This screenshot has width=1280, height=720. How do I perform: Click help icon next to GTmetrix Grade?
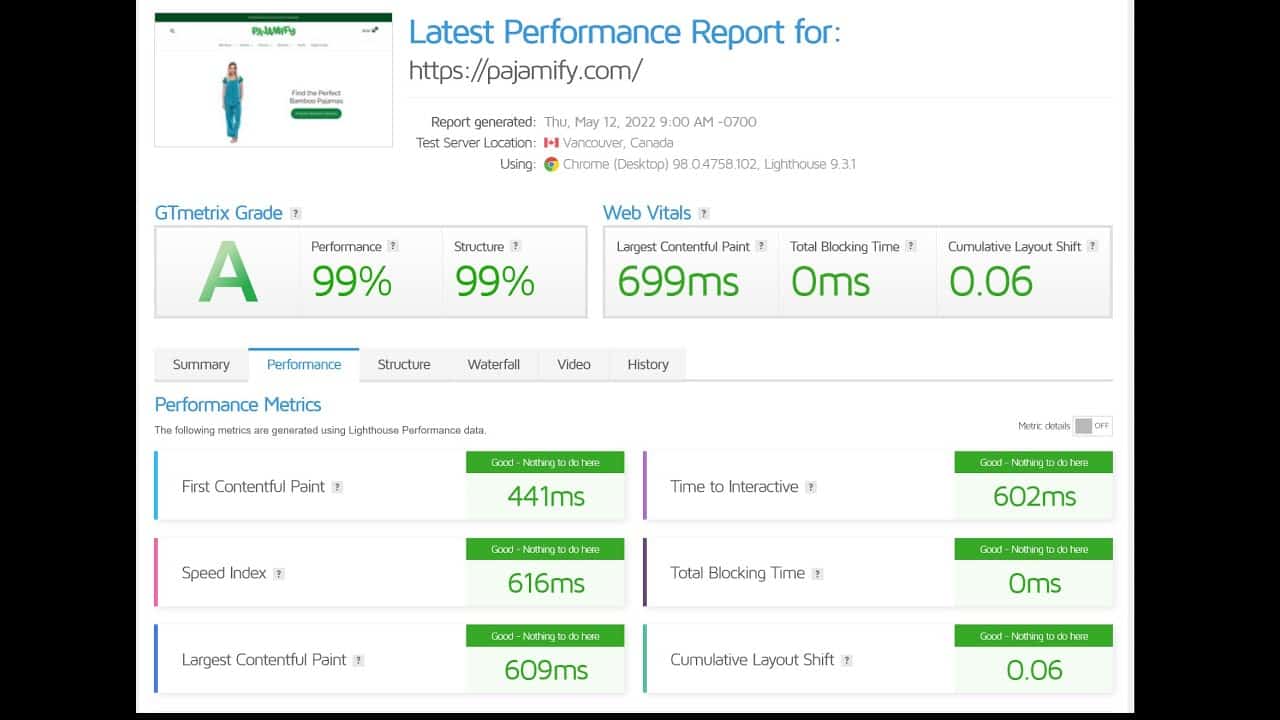point(295,214)
